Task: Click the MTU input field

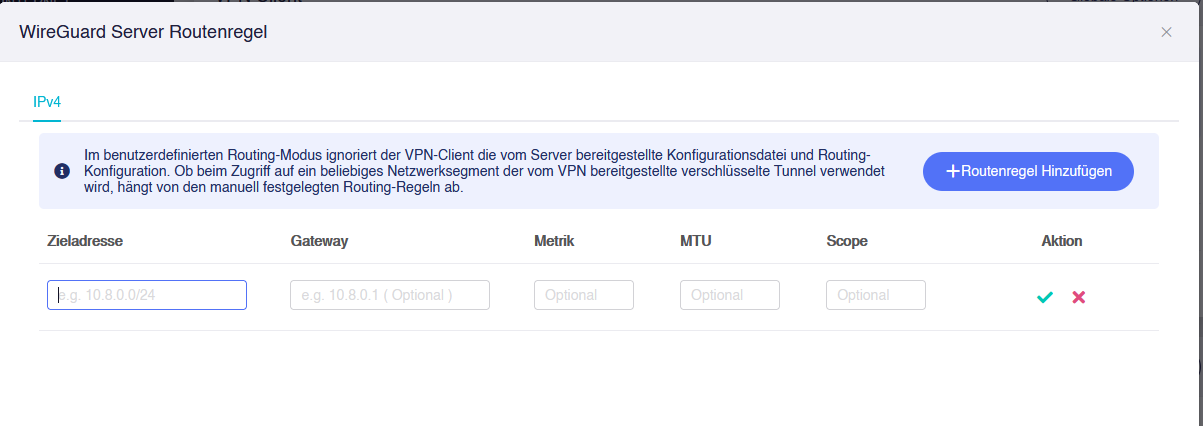Action: tap(730, 295)
